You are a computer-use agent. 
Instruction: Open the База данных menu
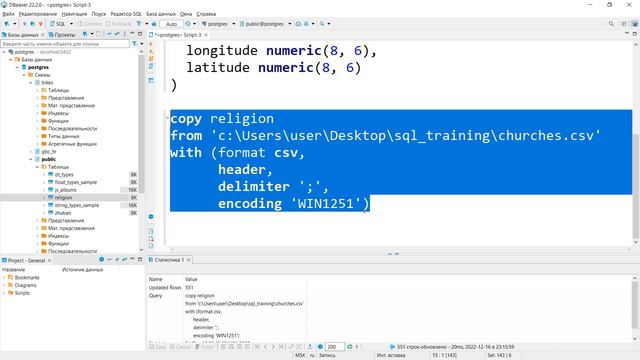coord(161,14)
